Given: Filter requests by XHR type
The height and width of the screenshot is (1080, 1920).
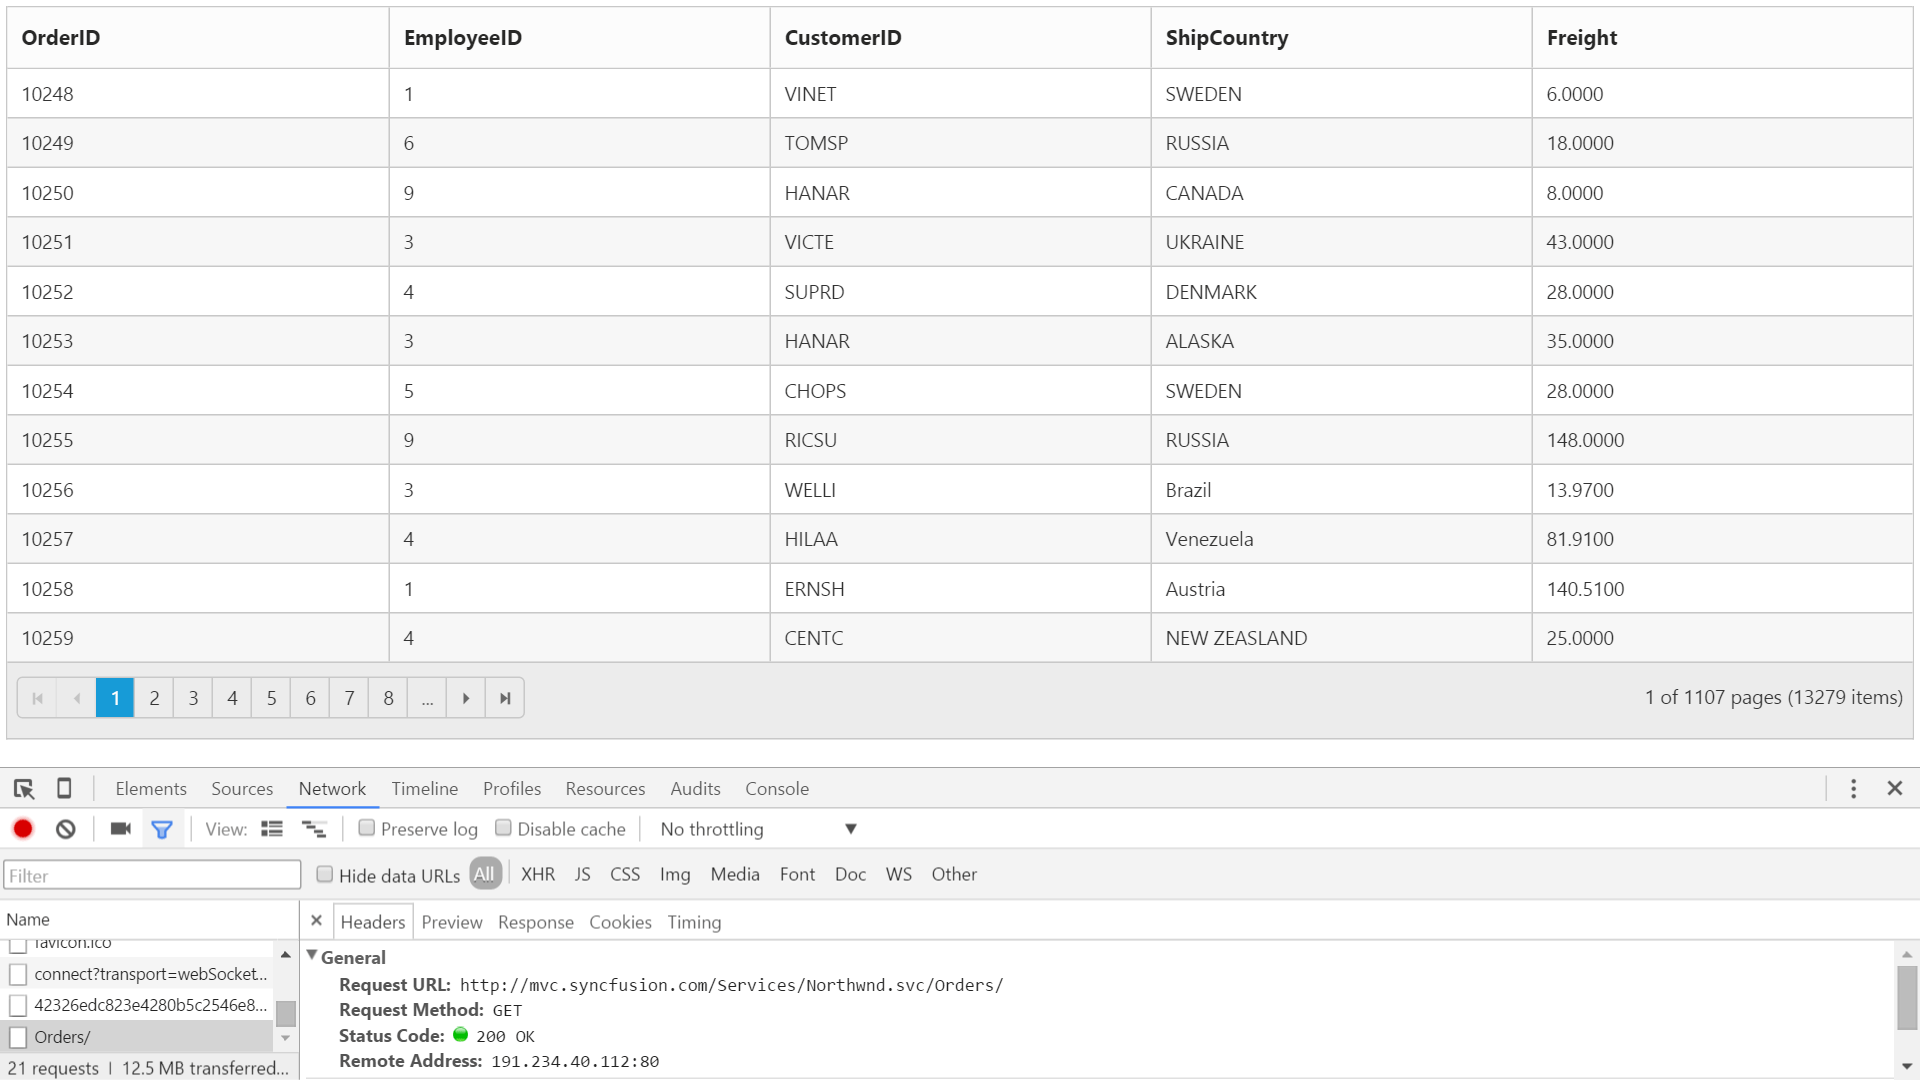Looking at the screenshot, I should click(x=538, y=874).
